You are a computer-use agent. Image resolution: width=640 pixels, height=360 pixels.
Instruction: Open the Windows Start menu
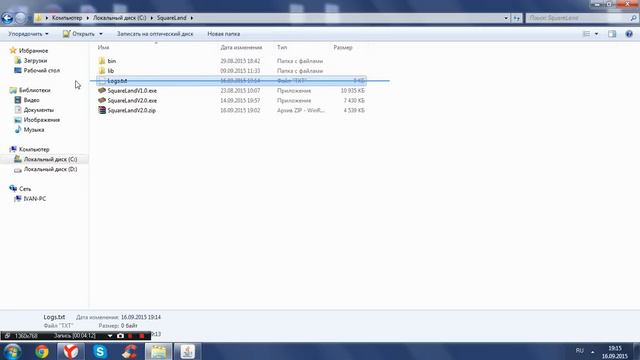tap(12, 351)
